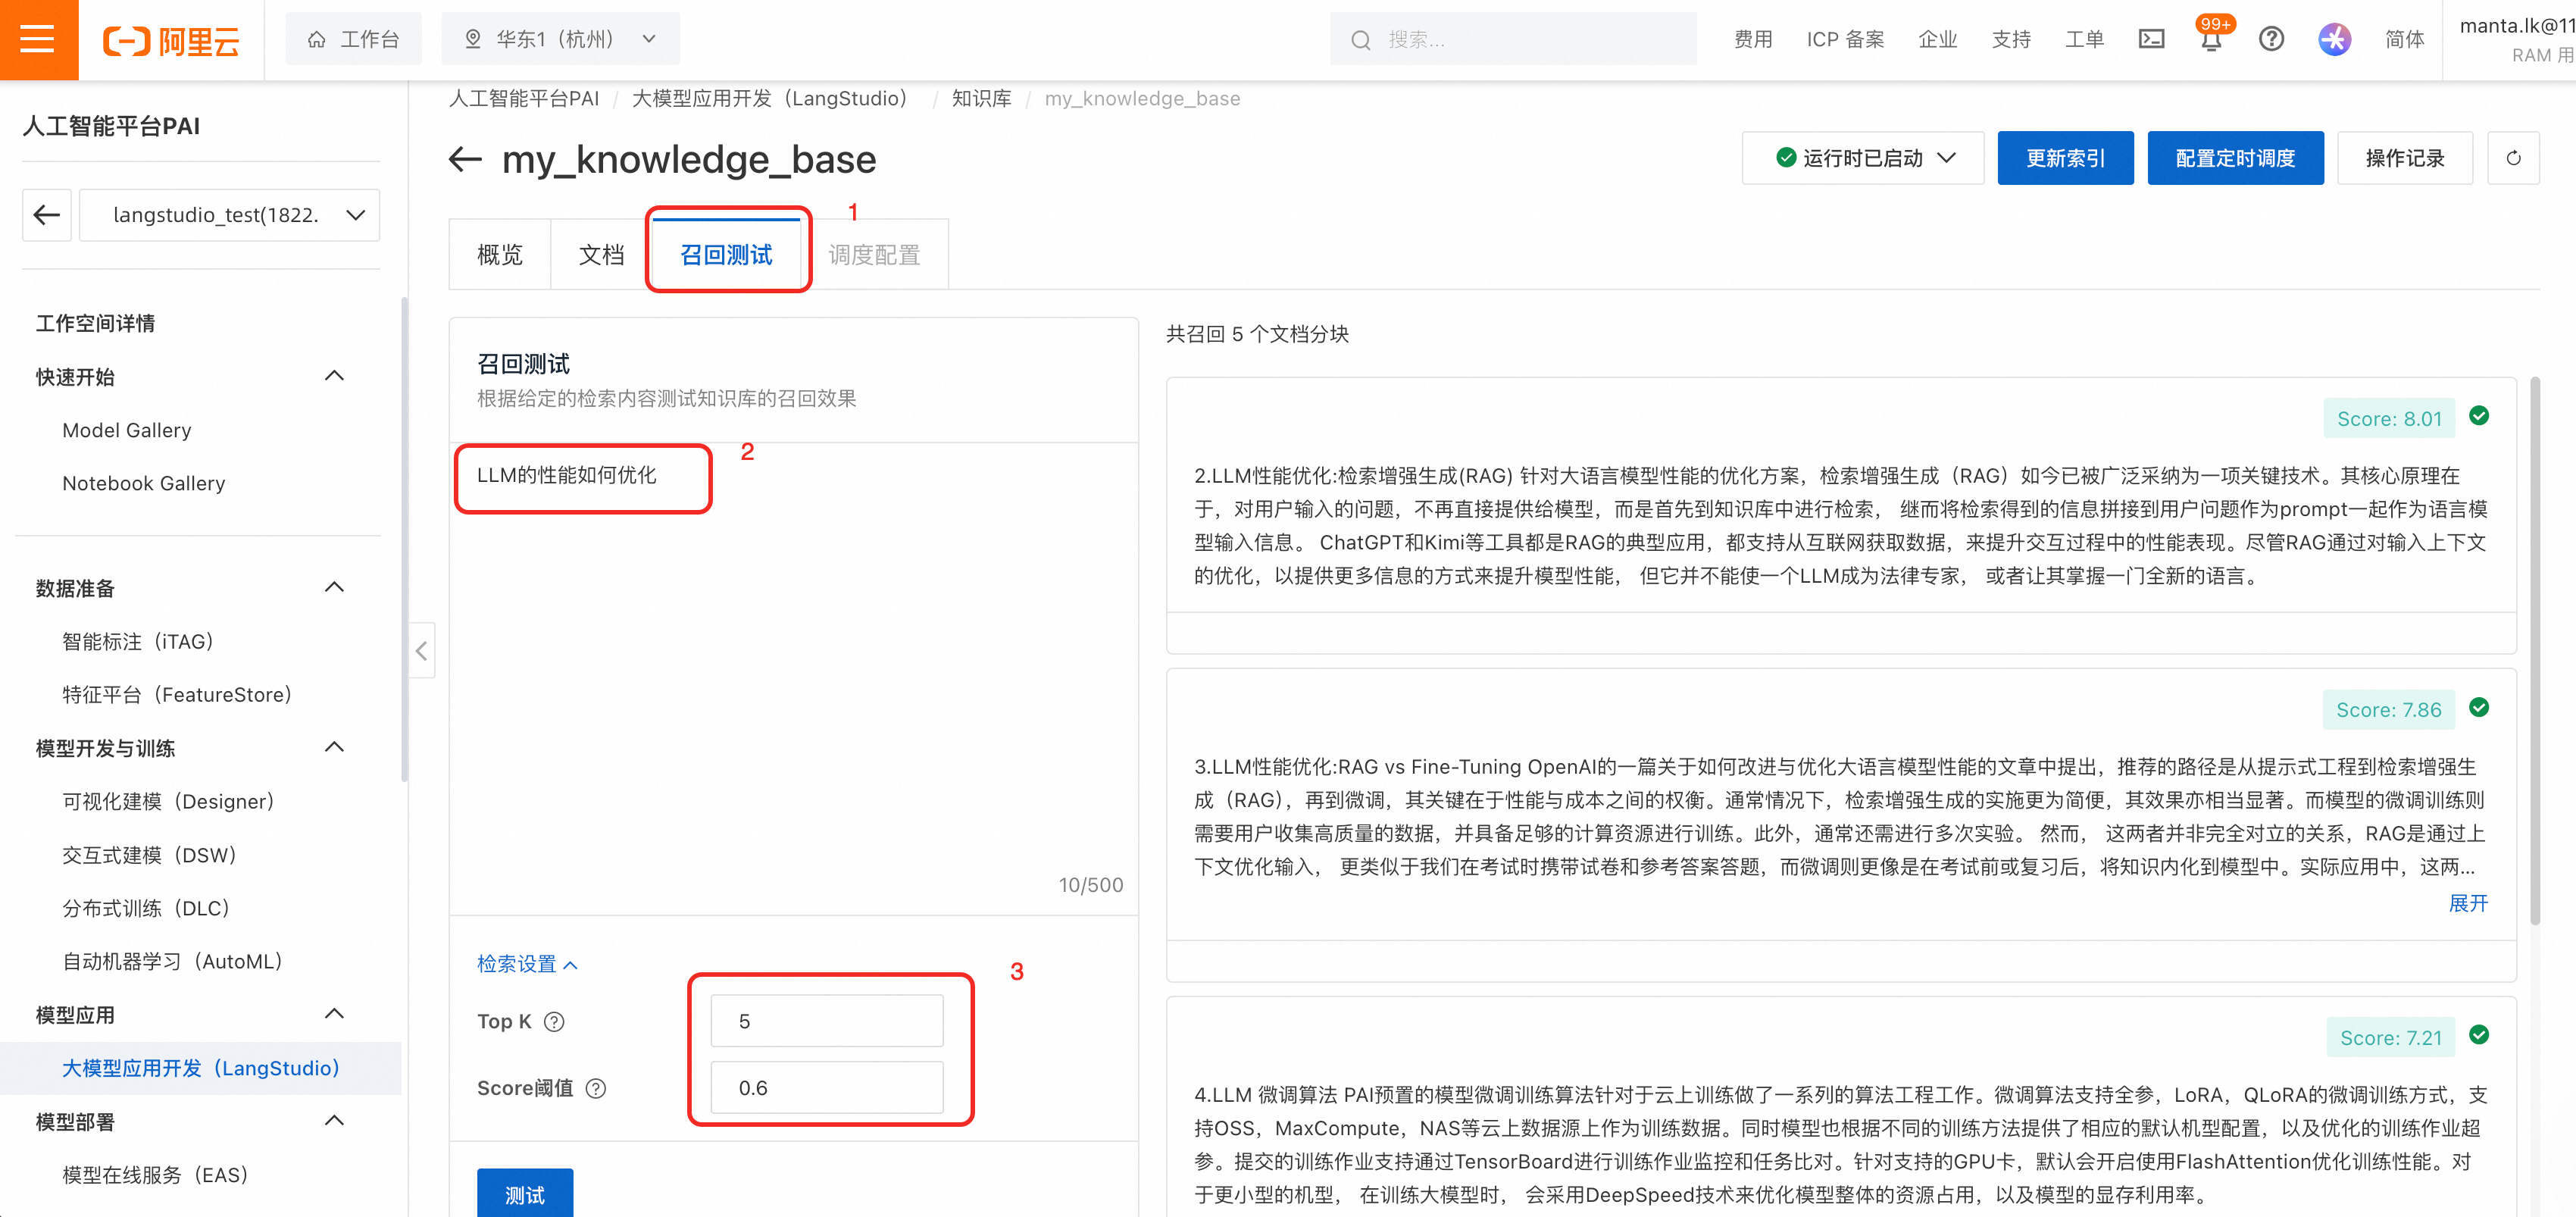Open the 华东1（杭州）region dropdown
This screenshot has height=1217, width=2576.
(x=560, y=40)
